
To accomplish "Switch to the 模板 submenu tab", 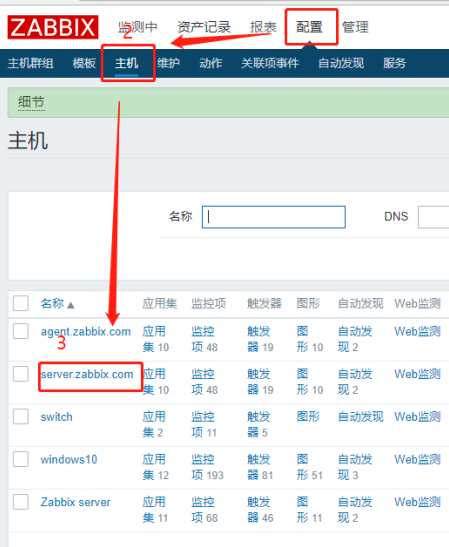I will pos(84,63).
